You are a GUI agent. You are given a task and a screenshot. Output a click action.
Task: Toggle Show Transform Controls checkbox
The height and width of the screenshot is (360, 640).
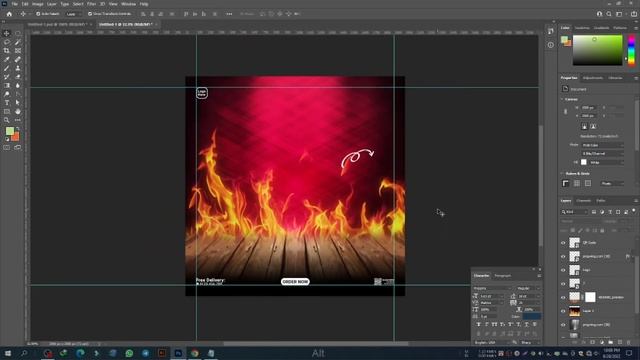click(x=90, y=14)
